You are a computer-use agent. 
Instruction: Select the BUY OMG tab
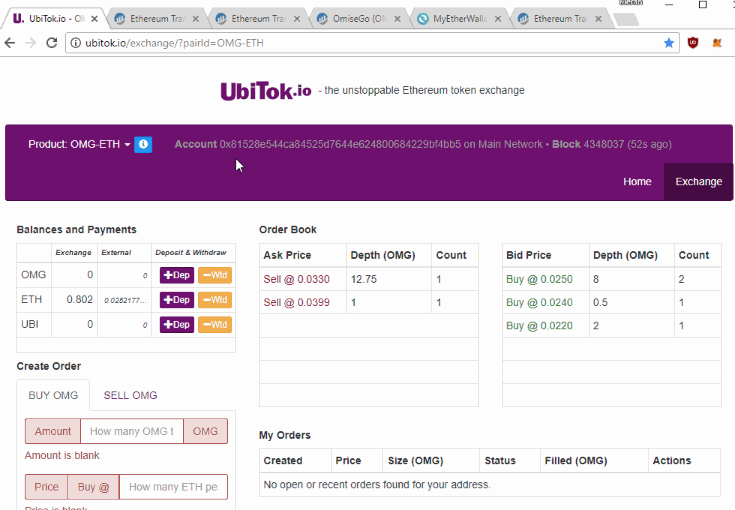pos(53,395)
